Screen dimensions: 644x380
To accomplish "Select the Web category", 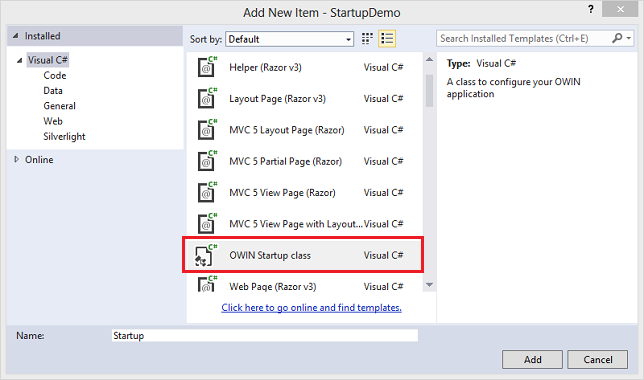I will click(x=53, y=121).
